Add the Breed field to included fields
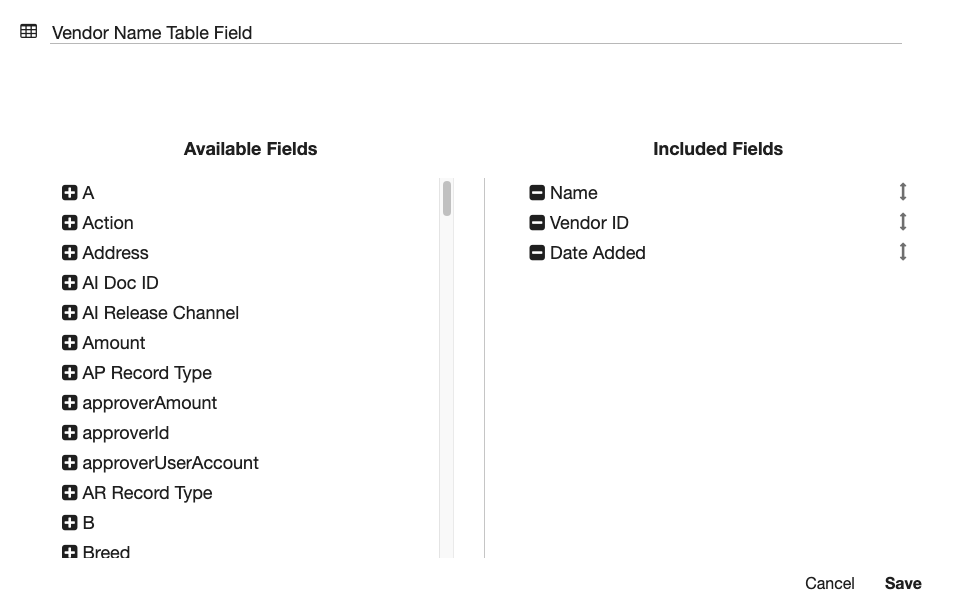Image resolution: width=955 pixels, height=606 pixels. pos(68,552)
